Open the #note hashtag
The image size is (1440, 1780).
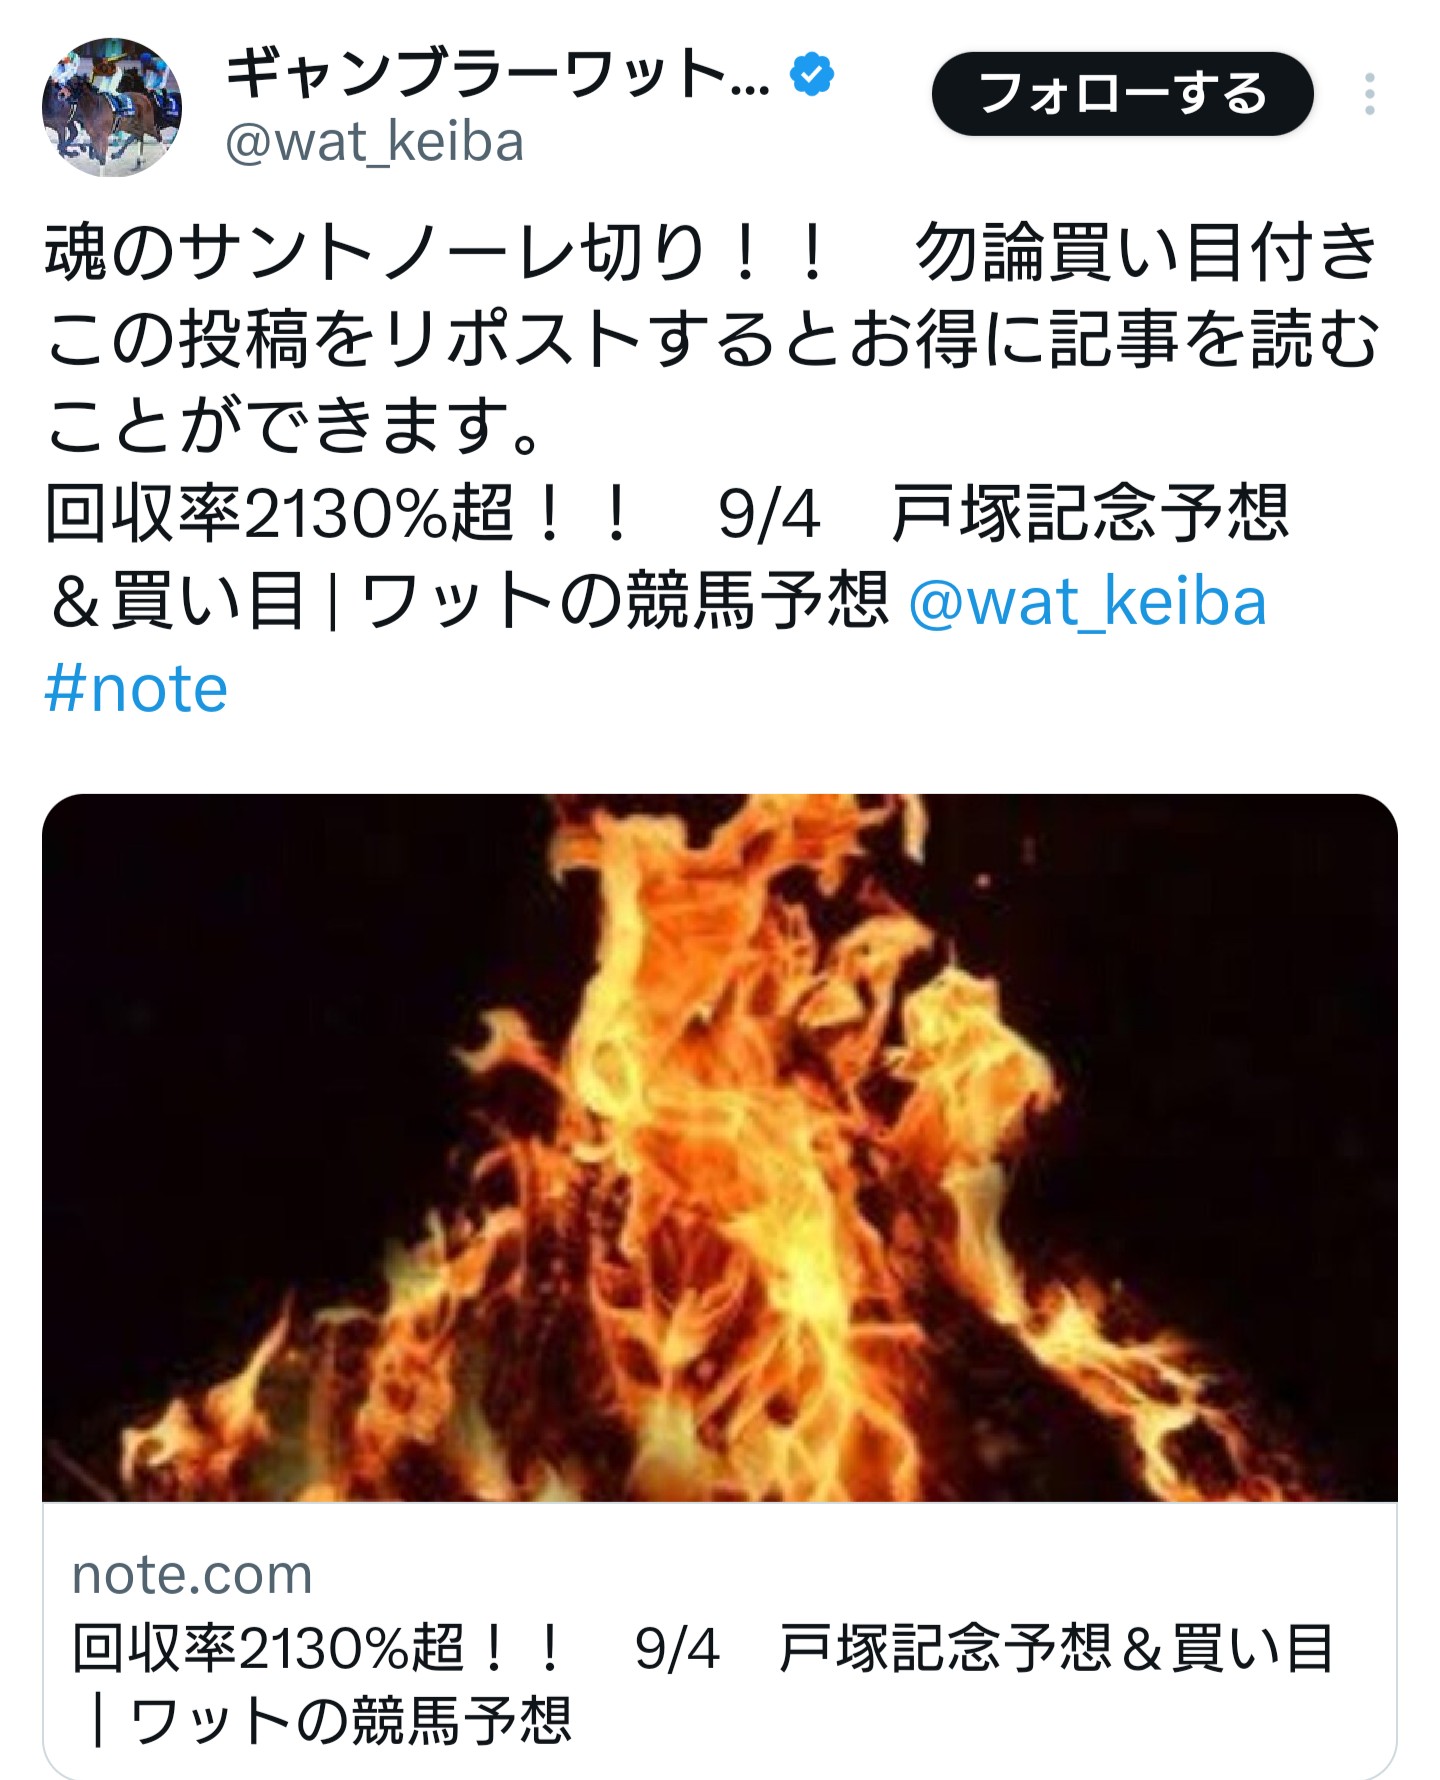[136, 689]
